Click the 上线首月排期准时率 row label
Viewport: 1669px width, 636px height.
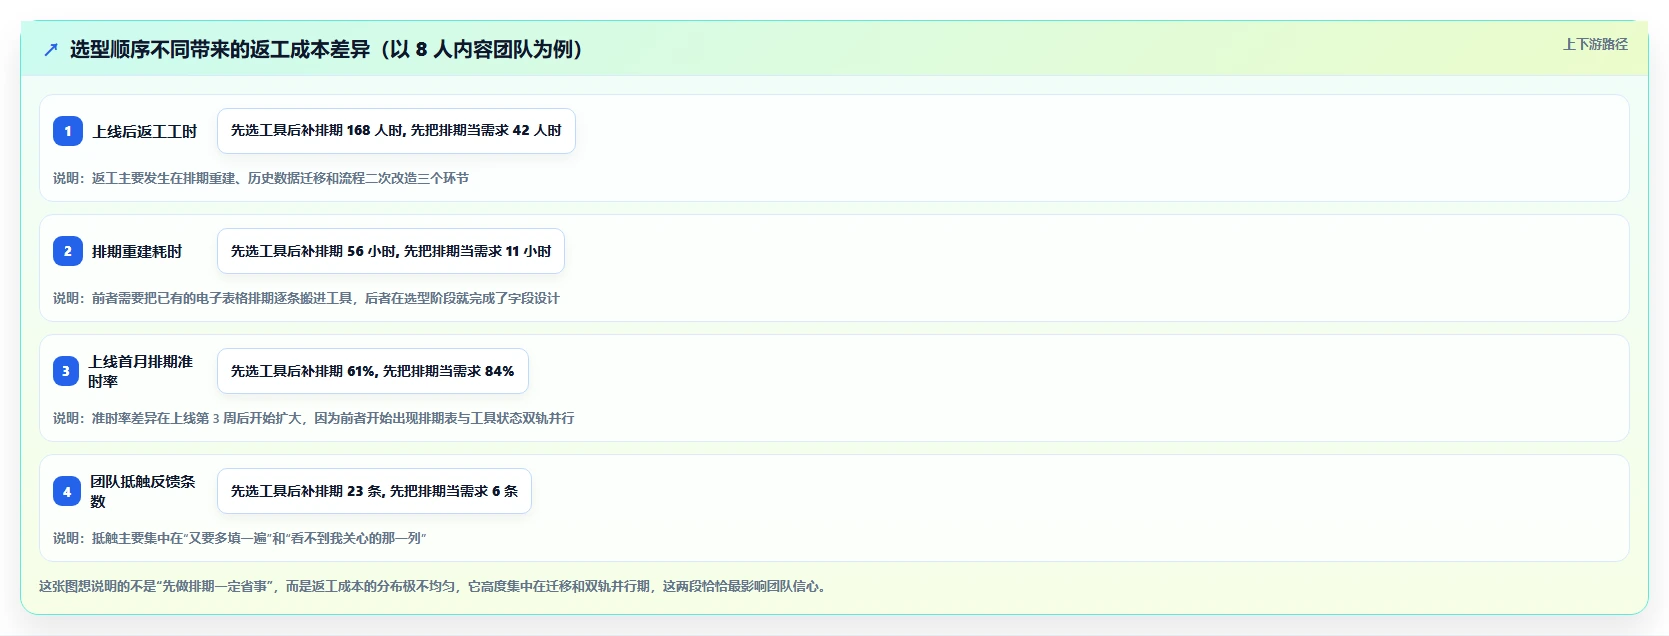(x=141, y=371)
